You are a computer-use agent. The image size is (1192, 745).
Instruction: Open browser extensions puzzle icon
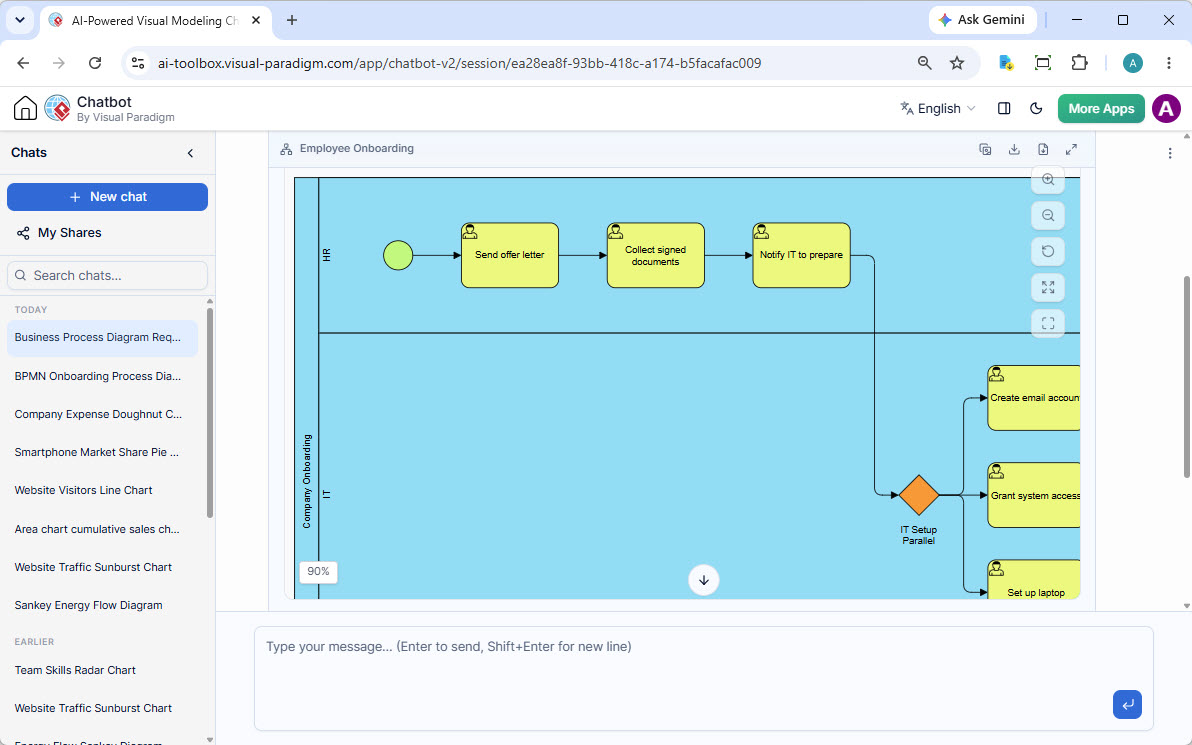click(x=1079, y=63)
